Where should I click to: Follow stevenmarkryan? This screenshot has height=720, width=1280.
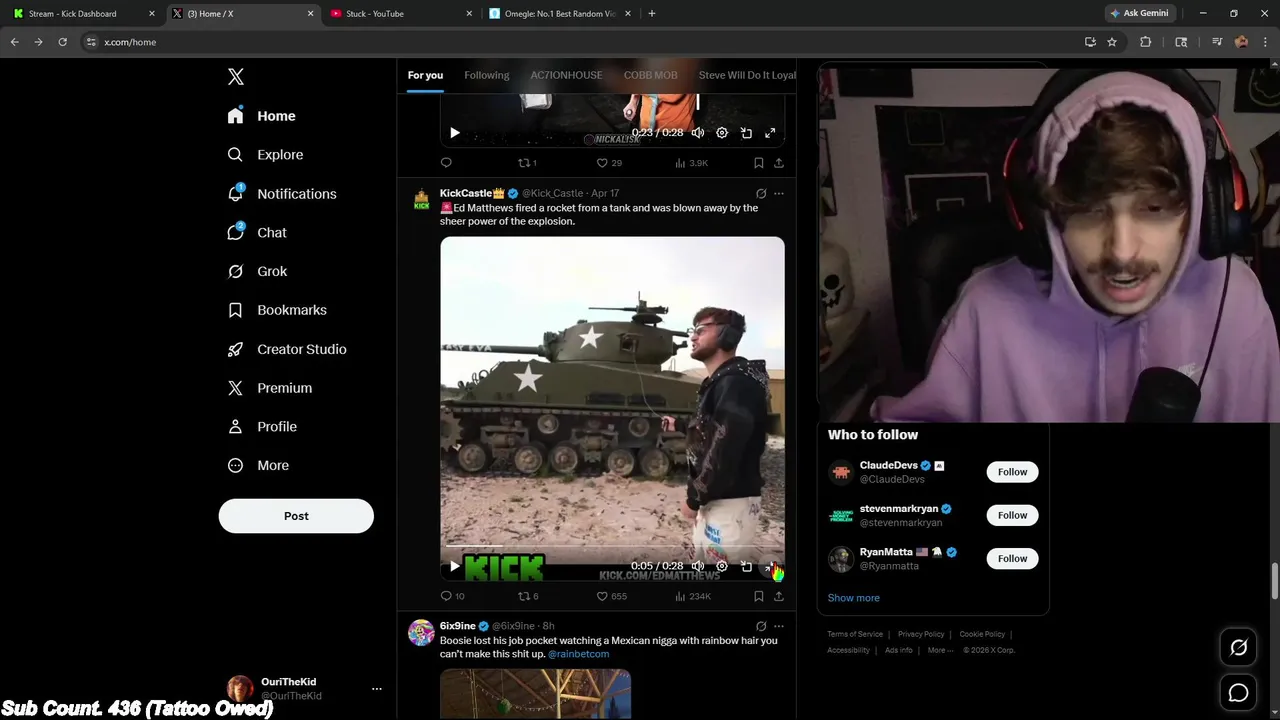click(x=1012, y=515)
